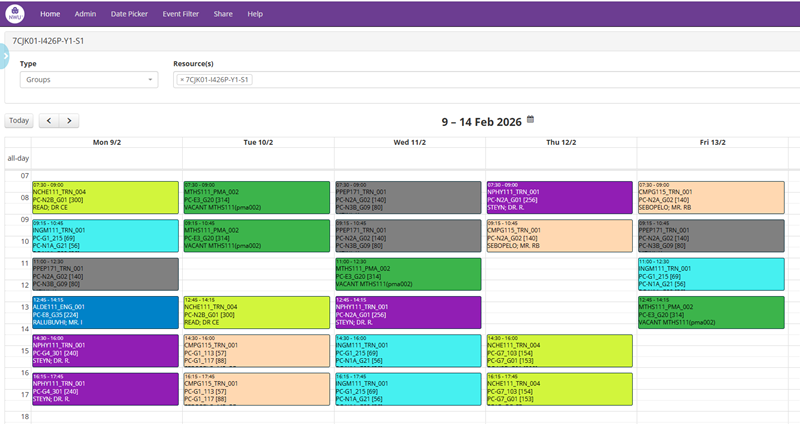The width and height of the screenshot is (800, 424).
Task: Open Wednesday 16:15 INGM111_TRN_001 event
Action: [408, 389]
